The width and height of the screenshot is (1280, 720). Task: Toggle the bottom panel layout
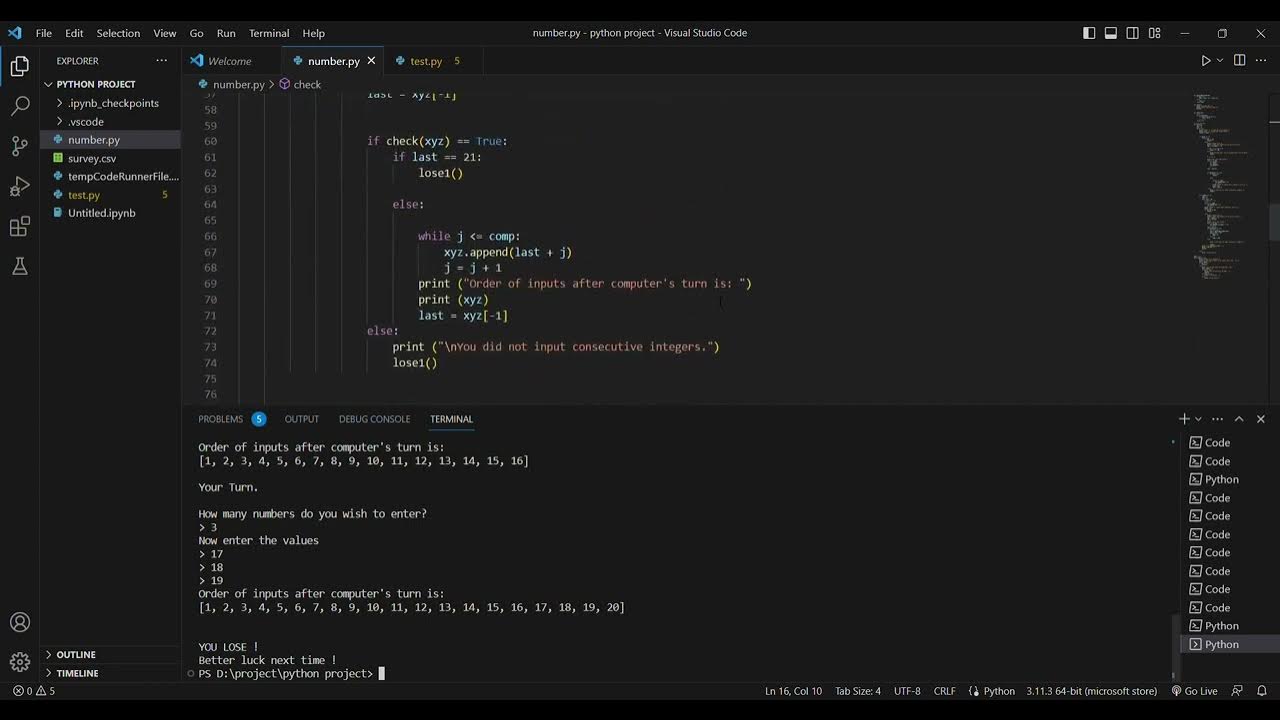pyautogui.click(x=1111, y=33)
